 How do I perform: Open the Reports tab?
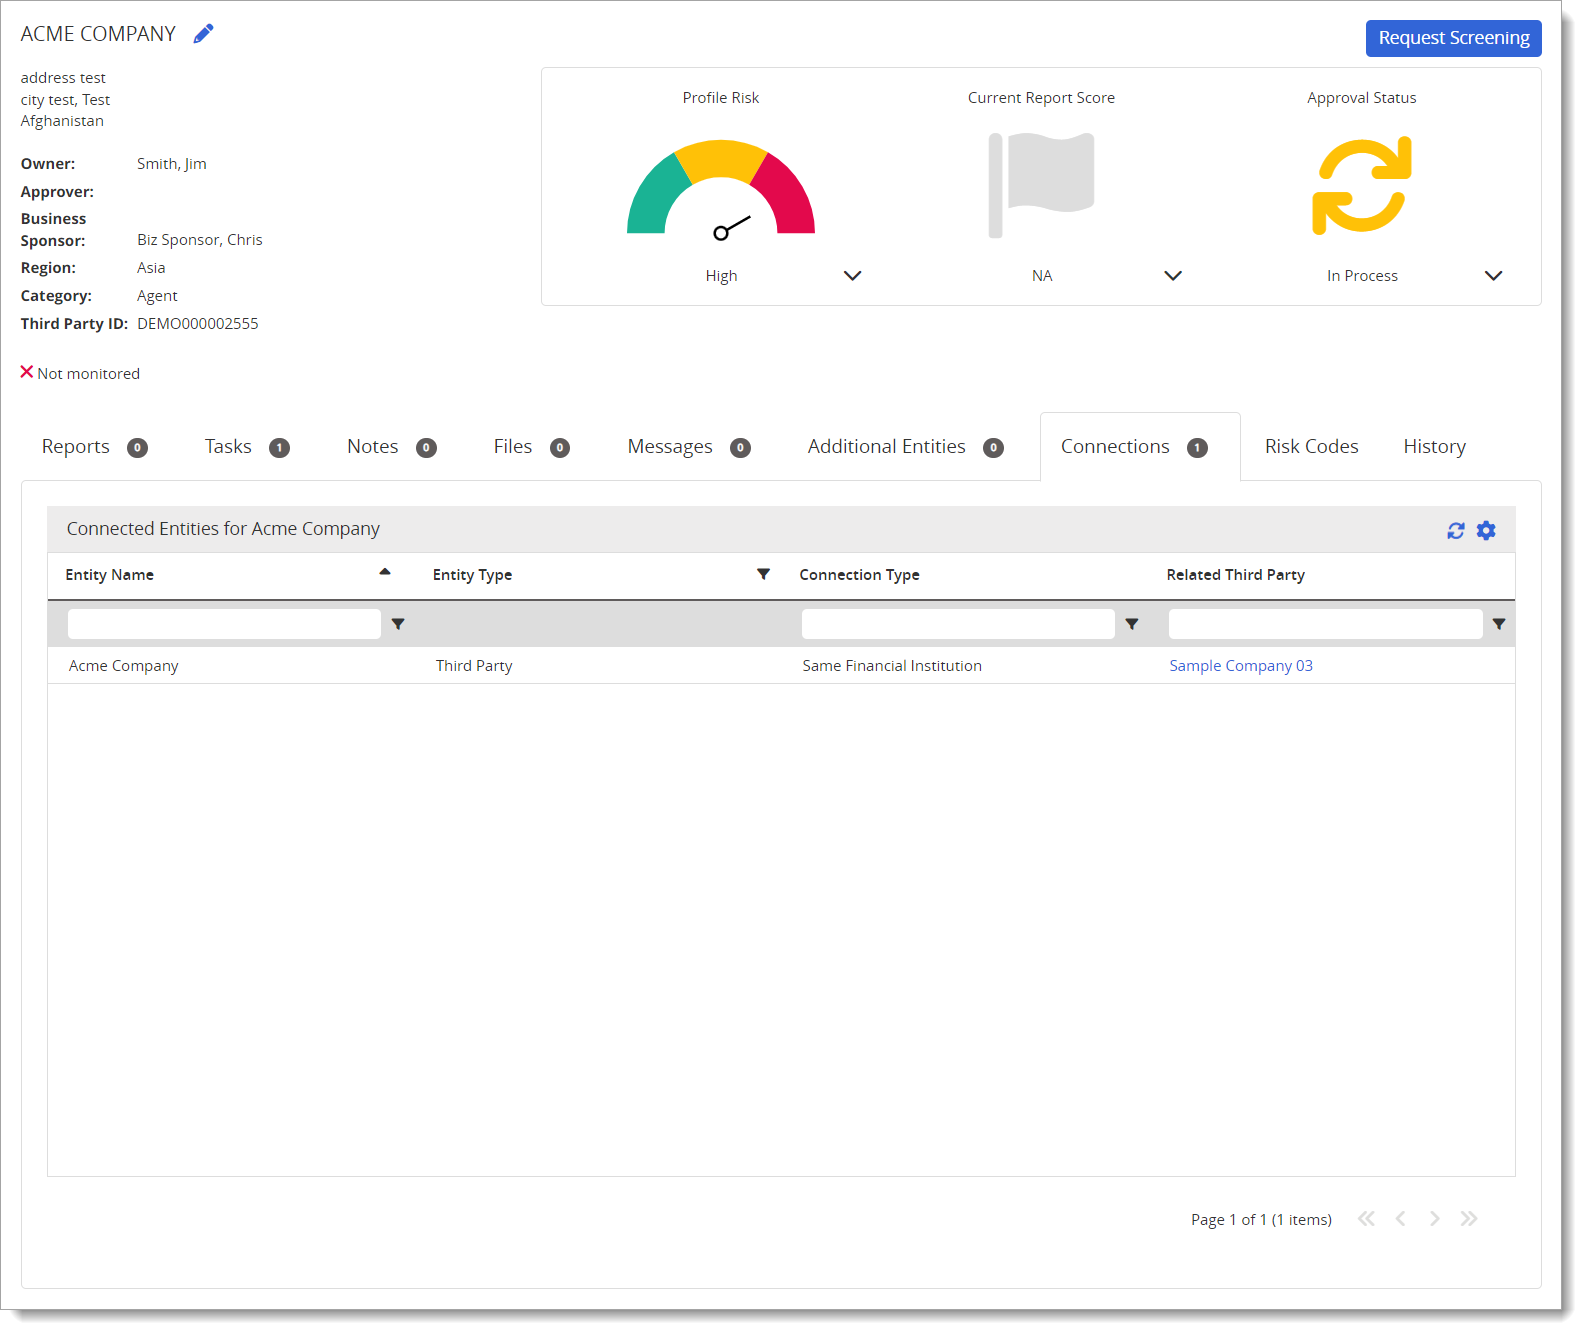click(95, 447)
